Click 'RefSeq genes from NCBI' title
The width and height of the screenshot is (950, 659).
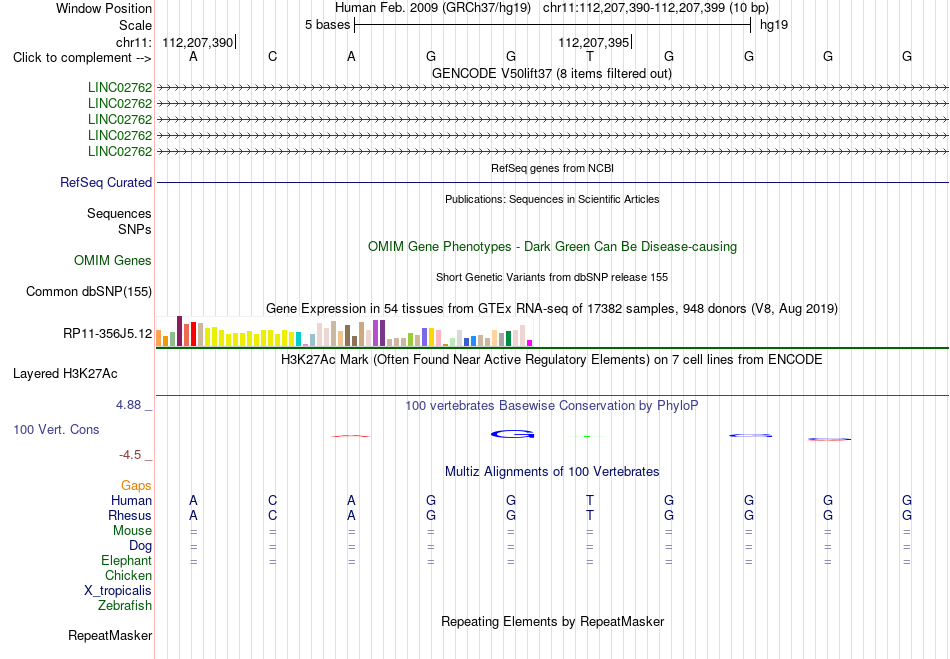coord(552,168)
